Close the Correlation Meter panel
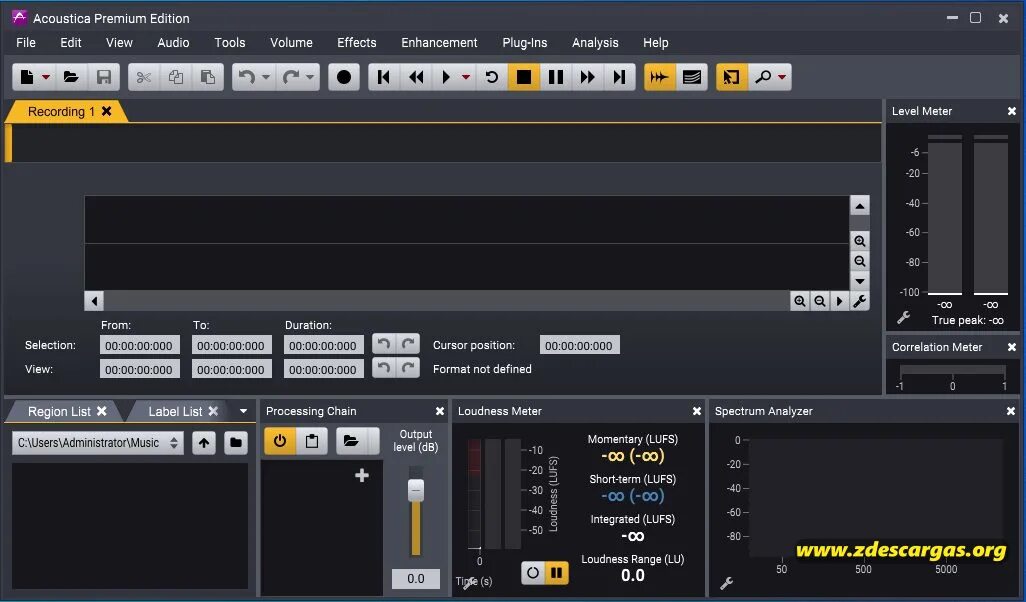 (1012, 347)
